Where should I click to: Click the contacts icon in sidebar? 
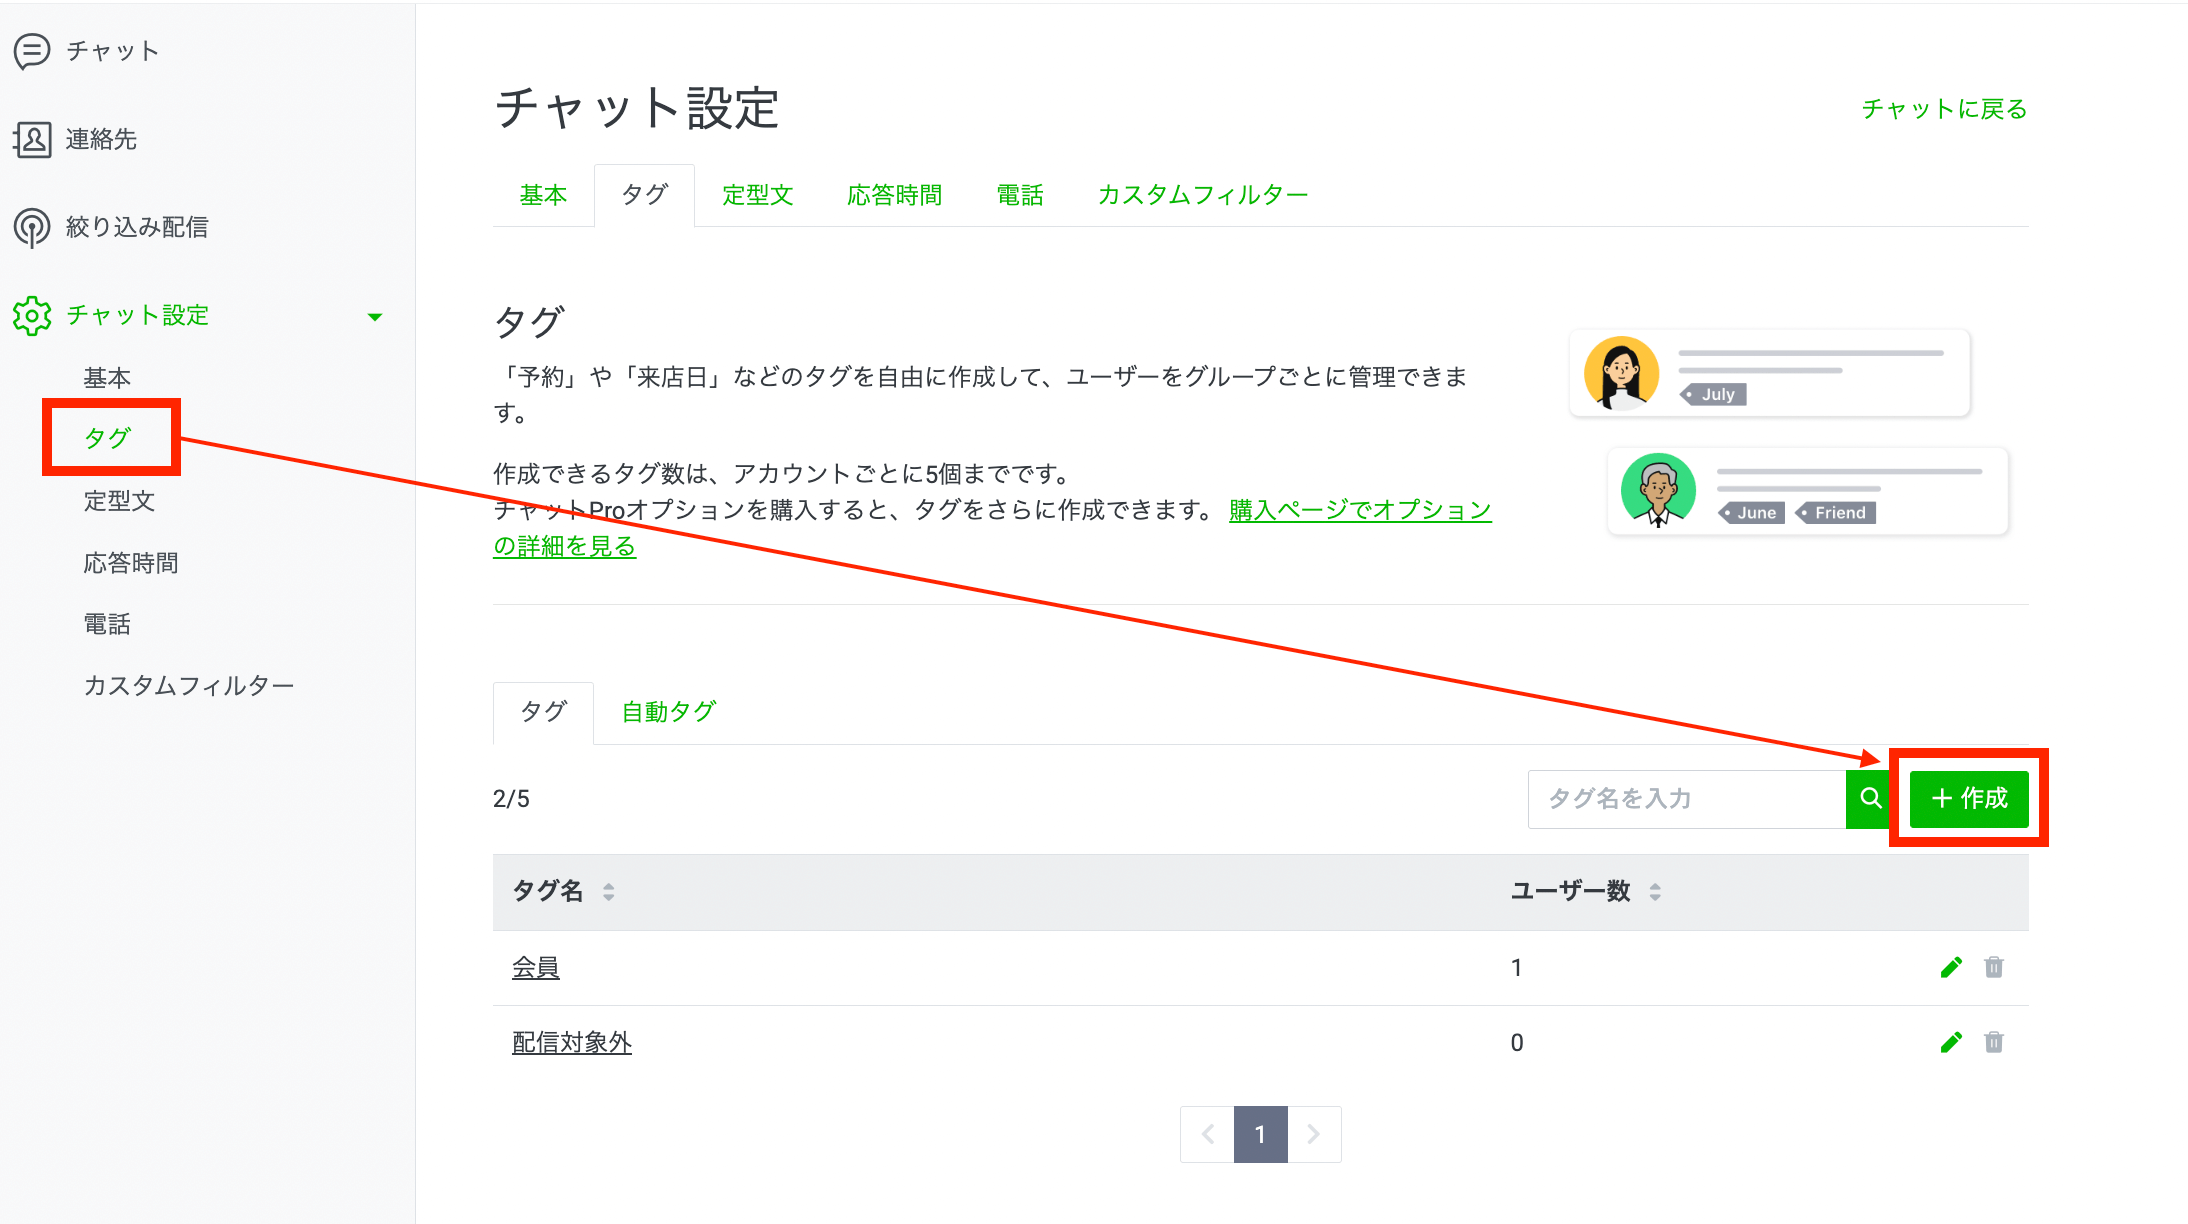(x=32, y=139)
